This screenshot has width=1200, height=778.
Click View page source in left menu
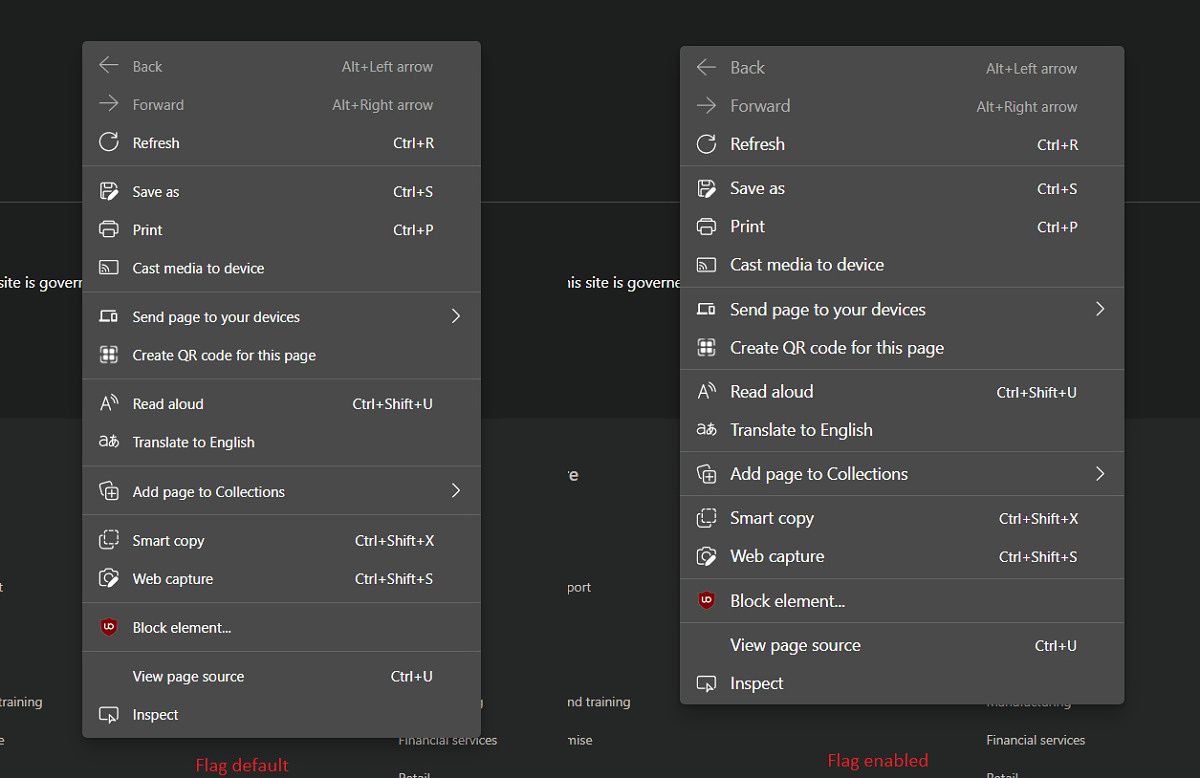pos(189,676)
